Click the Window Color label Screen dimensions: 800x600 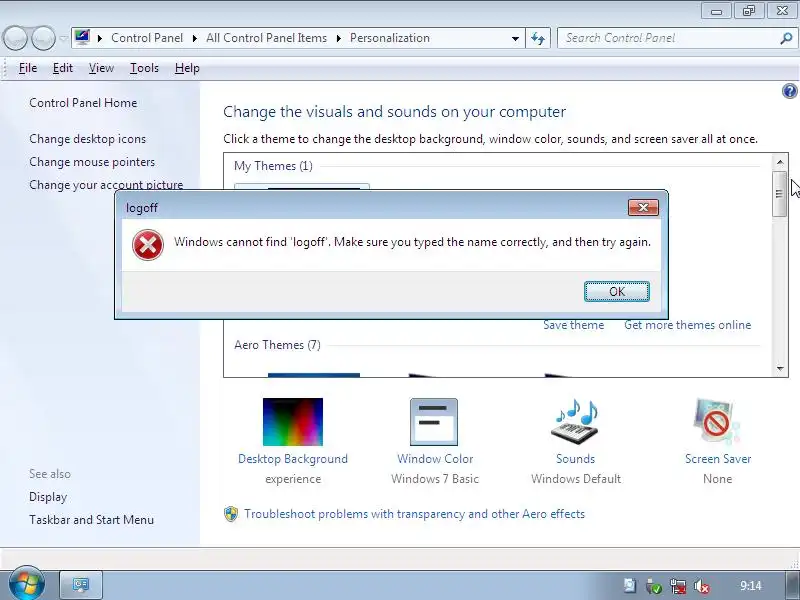[x=435, y=459]
